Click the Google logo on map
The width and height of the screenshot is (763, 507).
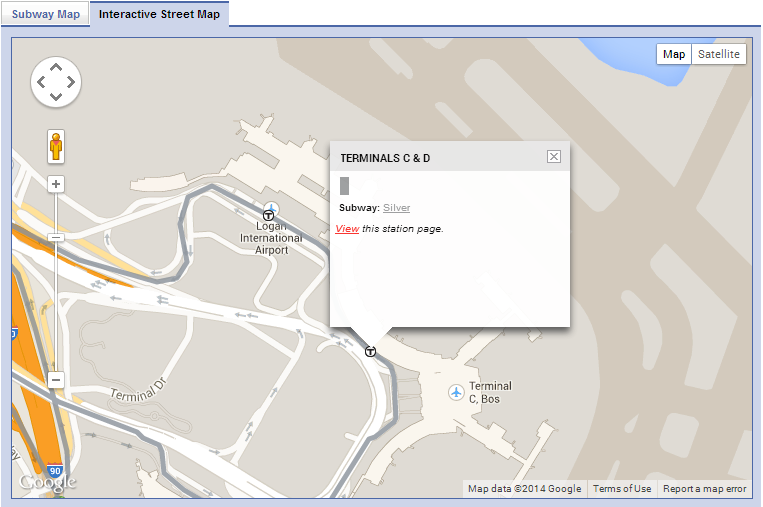pos(47,482)
